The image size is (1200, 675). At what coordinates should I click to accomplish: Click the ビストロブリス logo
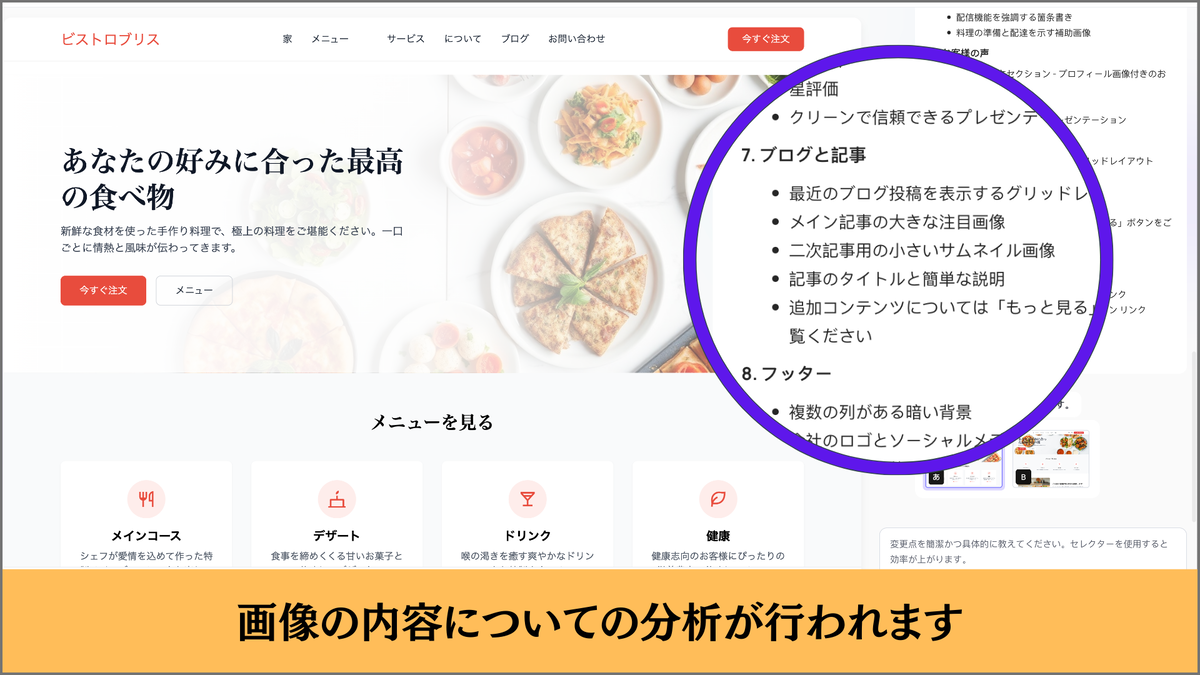[x=110, y=39]
